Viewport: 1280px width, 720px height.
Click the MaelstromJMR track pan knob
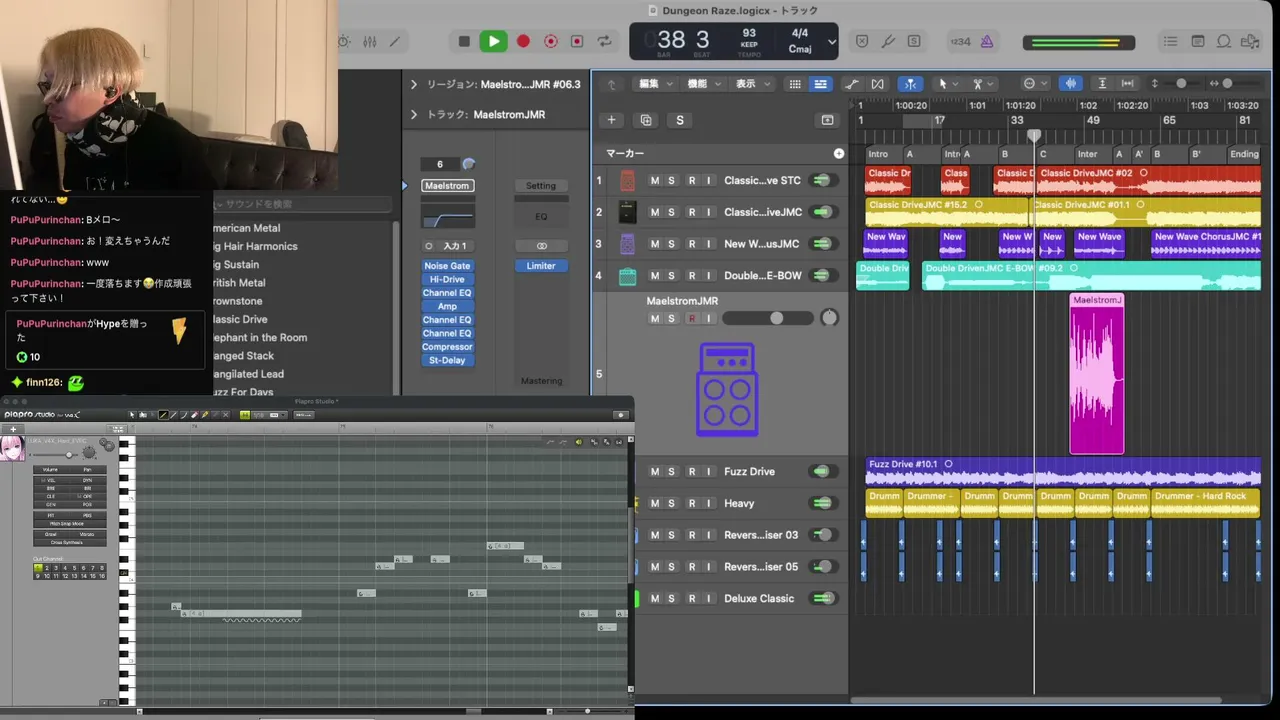pyautogui.click(x=829, y=318)
